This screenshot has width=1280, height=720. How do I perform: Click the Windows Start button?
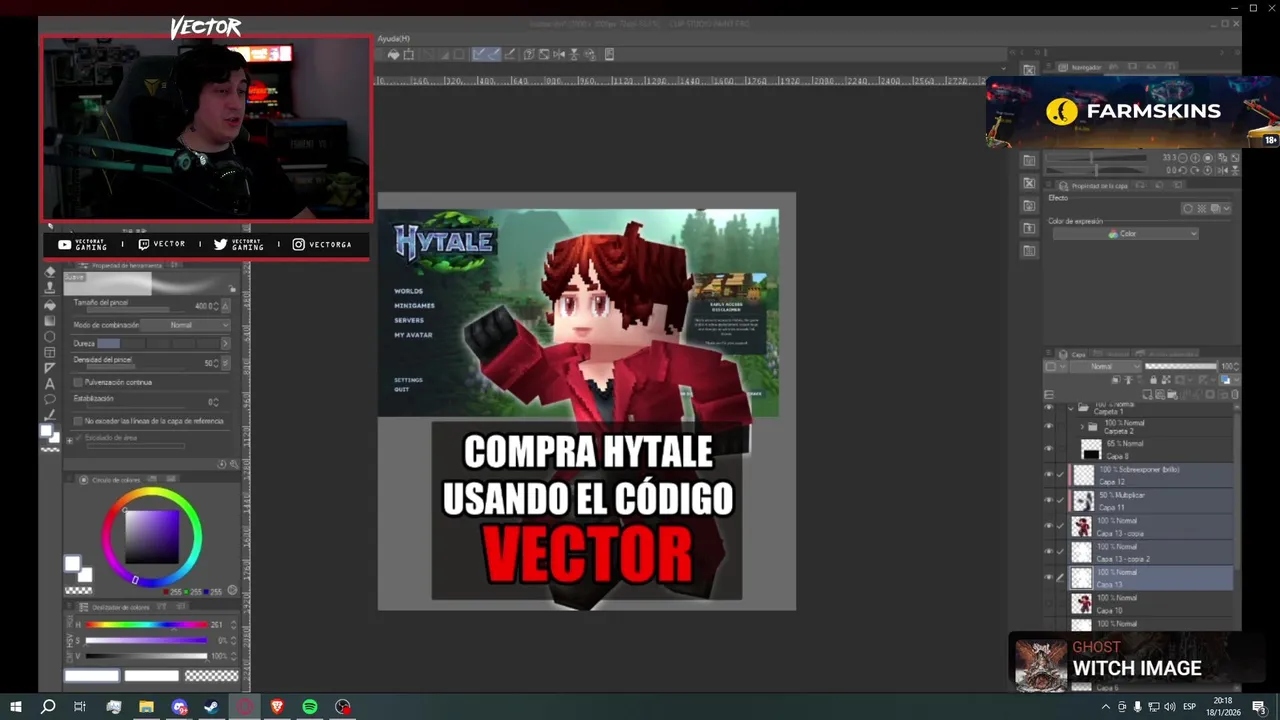16,707
